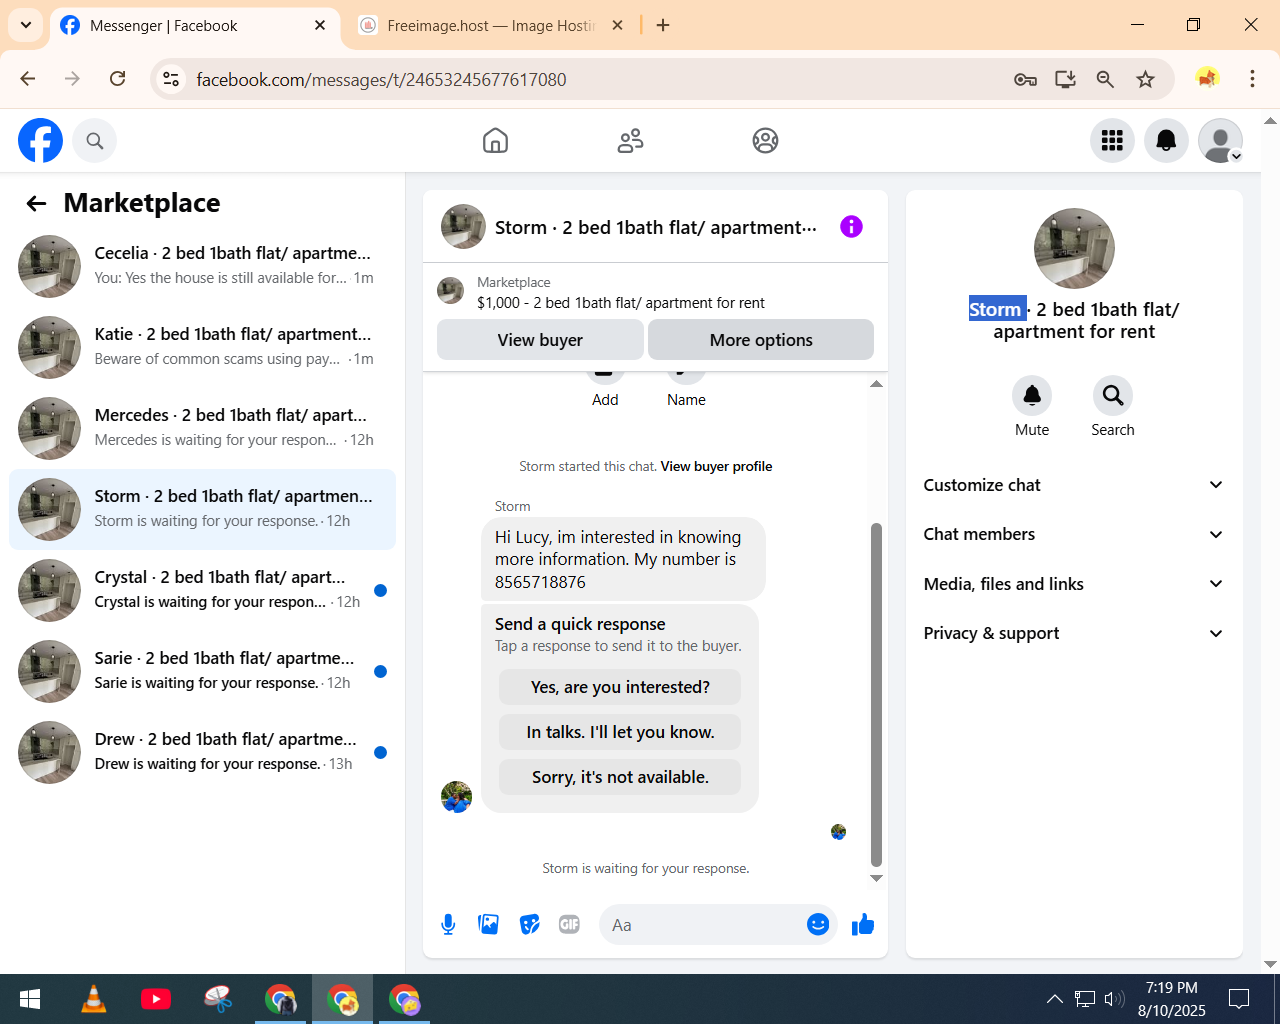This screenshot has width=1280, height=1024.
Task: Open browser zoom magnifier icon
Action: click(1105, 79)
